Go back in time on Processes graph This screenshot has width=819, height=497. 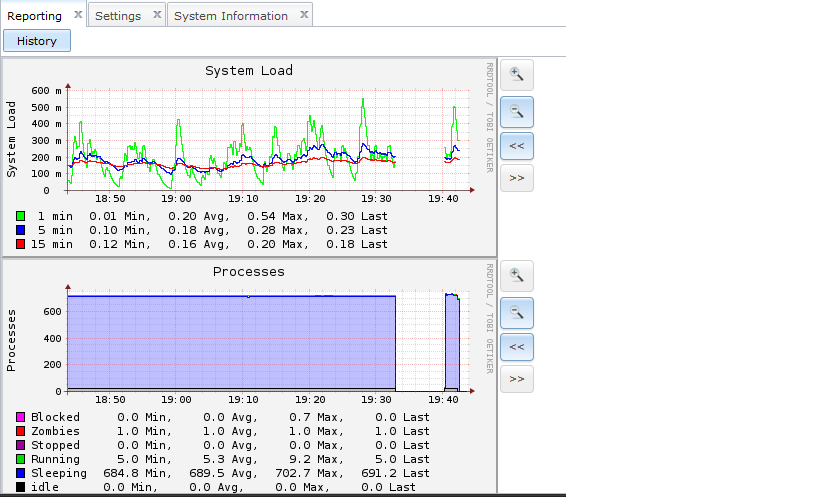pos(517,347)
